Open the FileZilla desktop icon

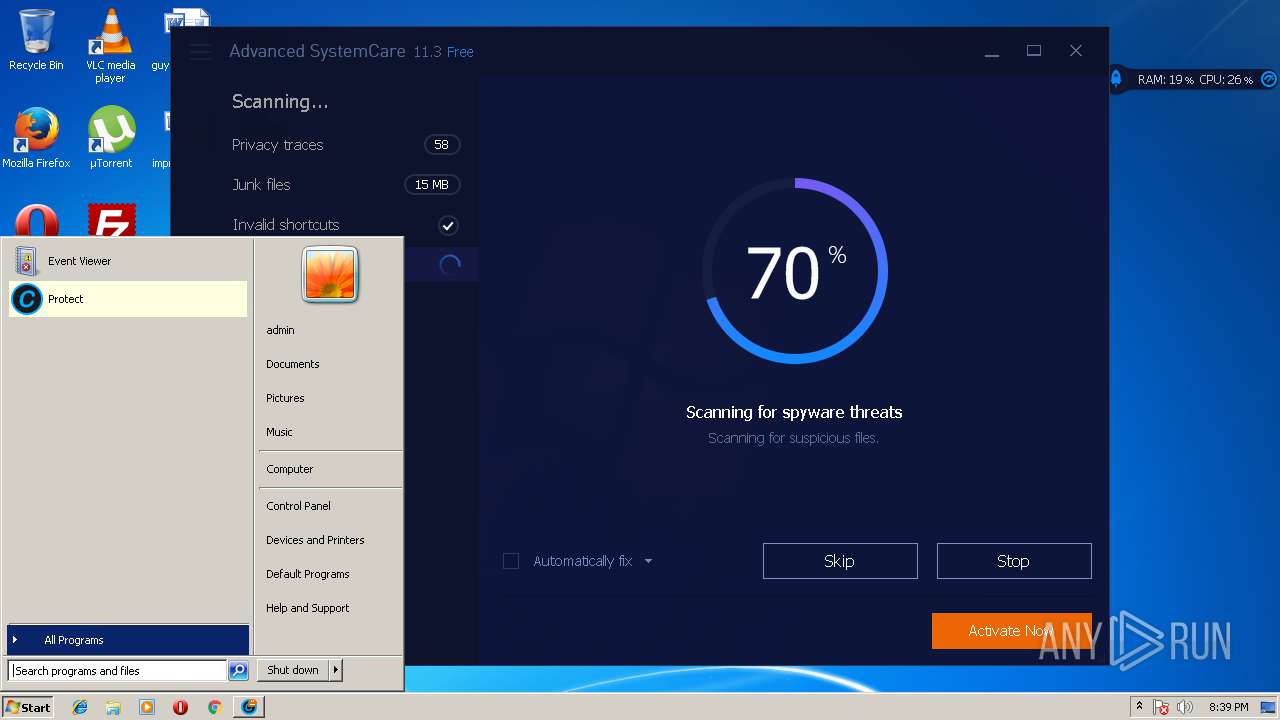tap(111, 222)
